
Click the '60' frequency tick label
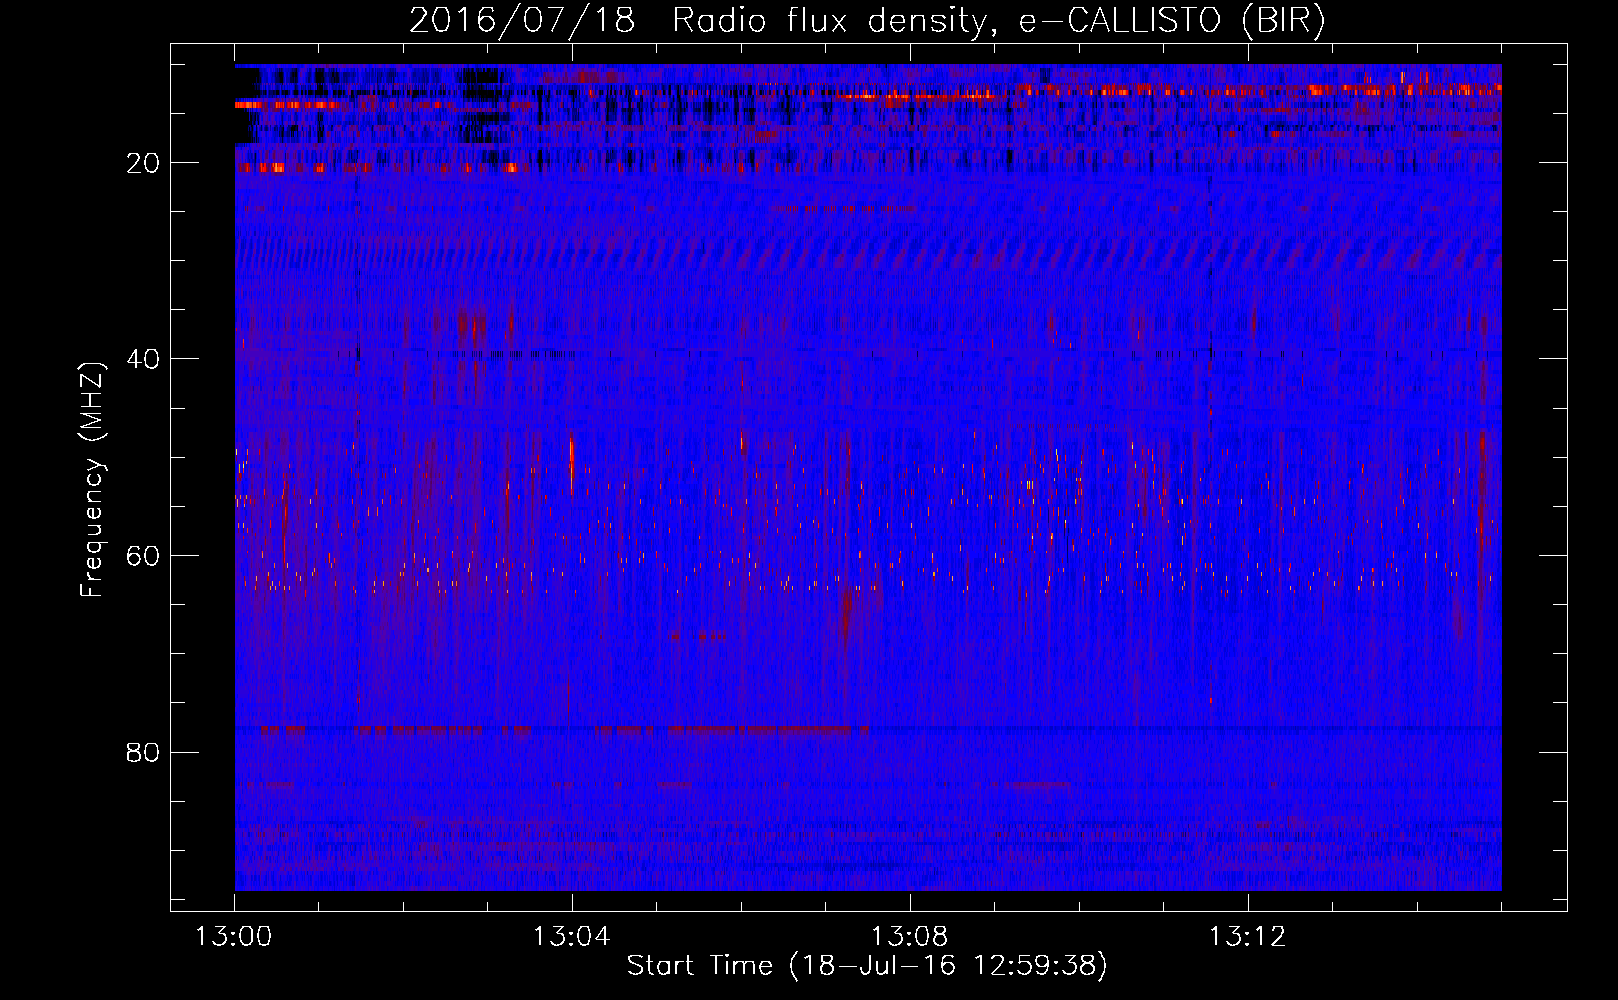coord(144,556)
